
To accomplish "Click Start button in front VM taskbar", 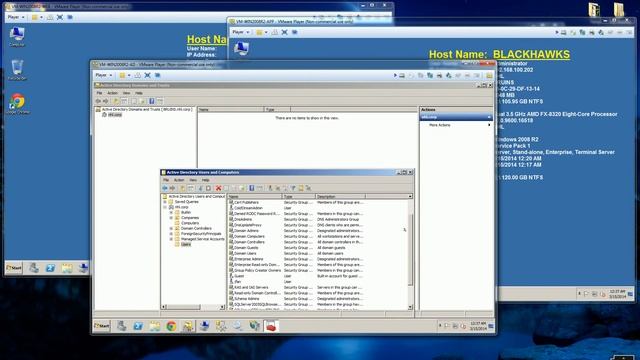I will 102,326.
